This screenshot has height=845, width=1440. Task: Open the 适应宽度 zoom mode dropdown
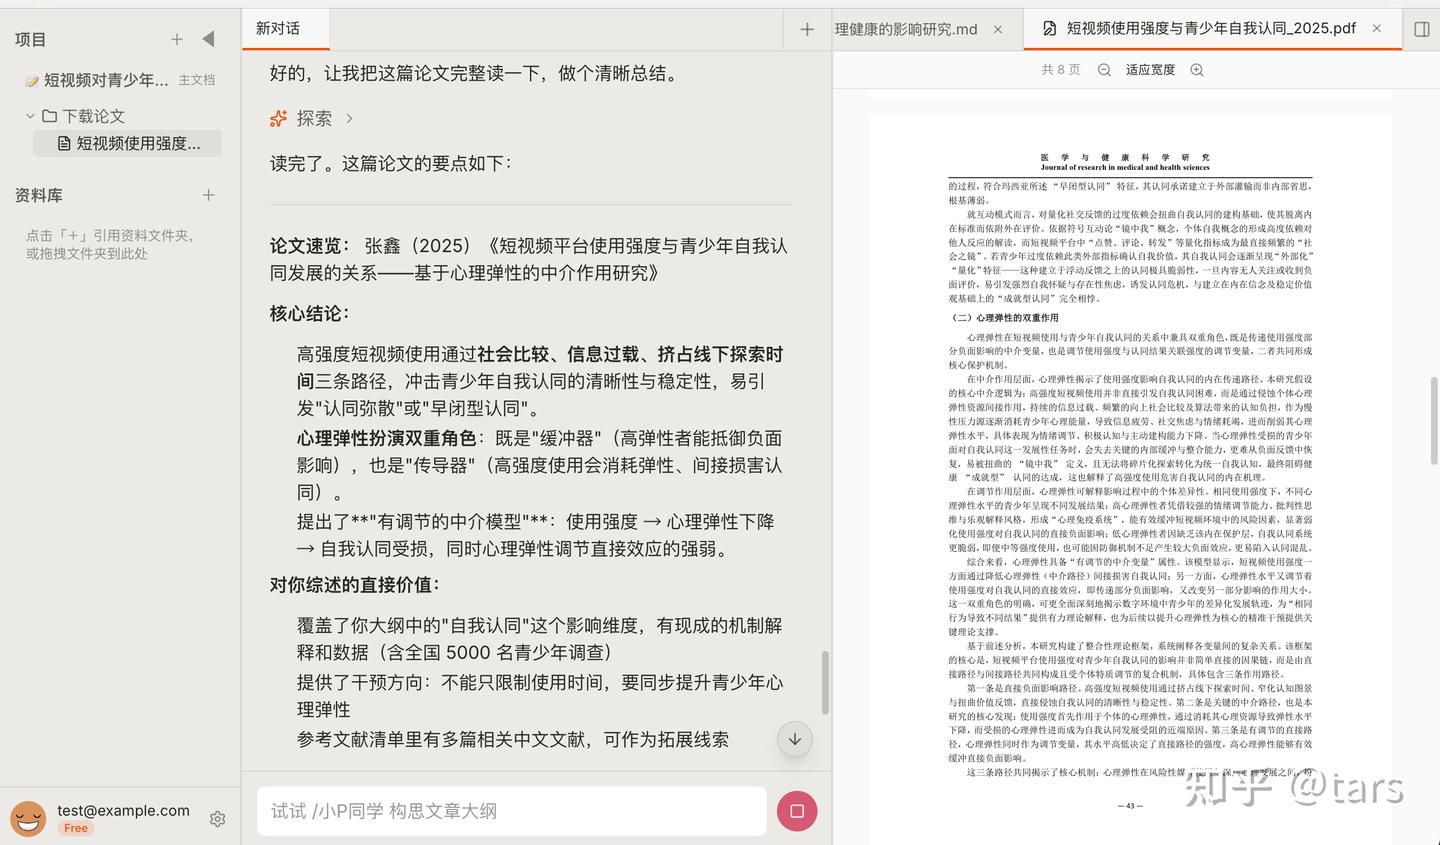(x=1150, y=70)
